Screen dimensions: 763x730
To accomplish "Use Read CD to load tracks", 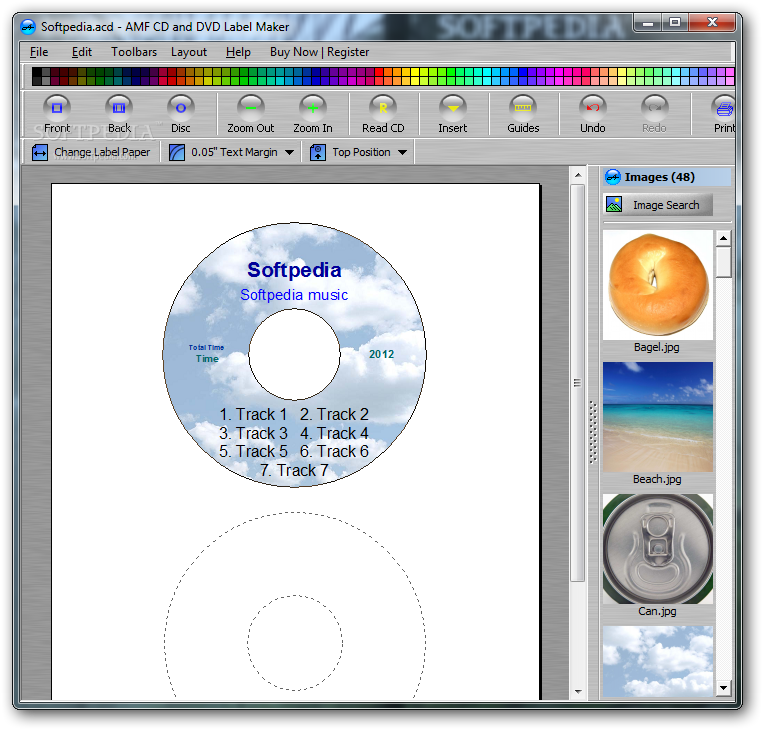I will tap(383, 114).
